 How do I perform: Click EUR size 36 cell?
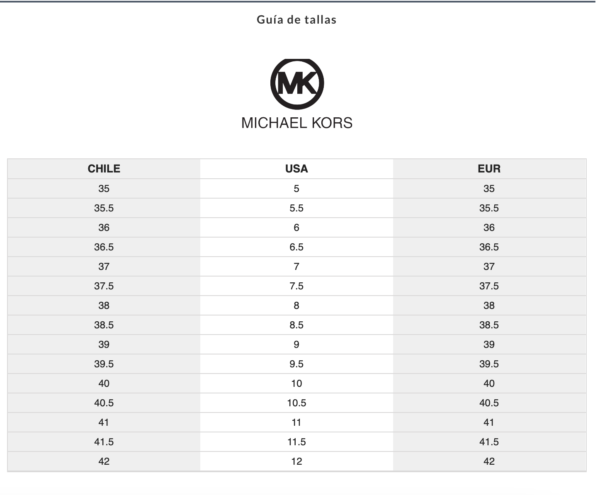pos(489,228)
